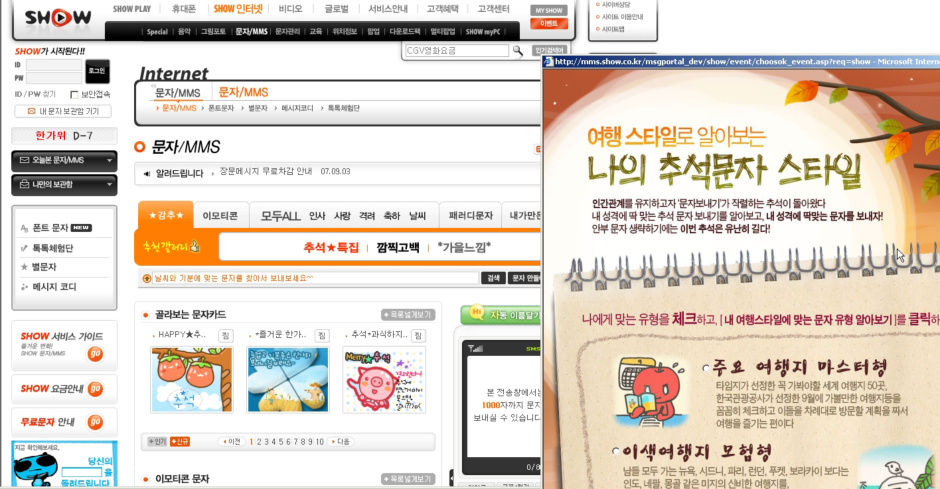940x489 pixels.
Task: Open the pink pig Merry 추석 card thumbnail
Action: coord(384,379)
